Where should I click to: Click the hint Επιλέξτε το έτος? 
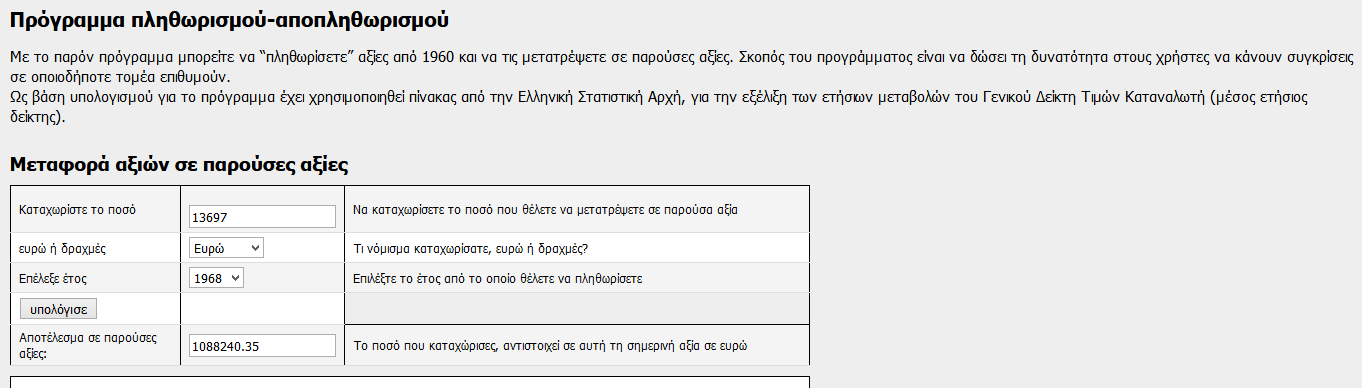point(498,278)
